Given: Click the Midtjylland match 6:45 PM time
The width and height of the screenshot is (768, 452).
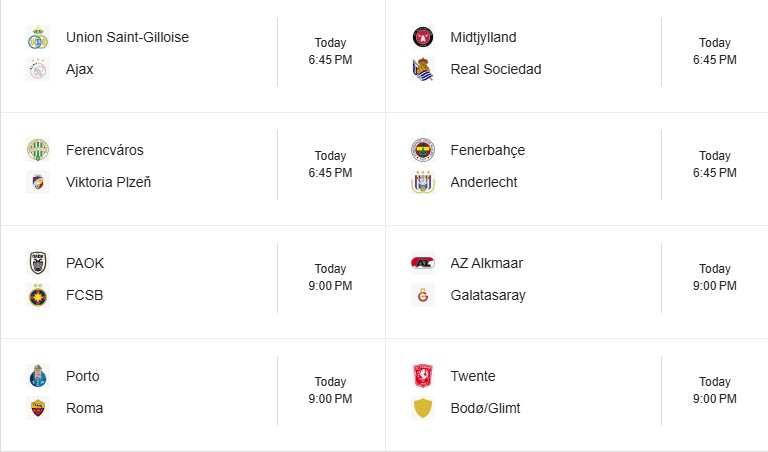Looking at the screenshot, I should tap(715, 60).
